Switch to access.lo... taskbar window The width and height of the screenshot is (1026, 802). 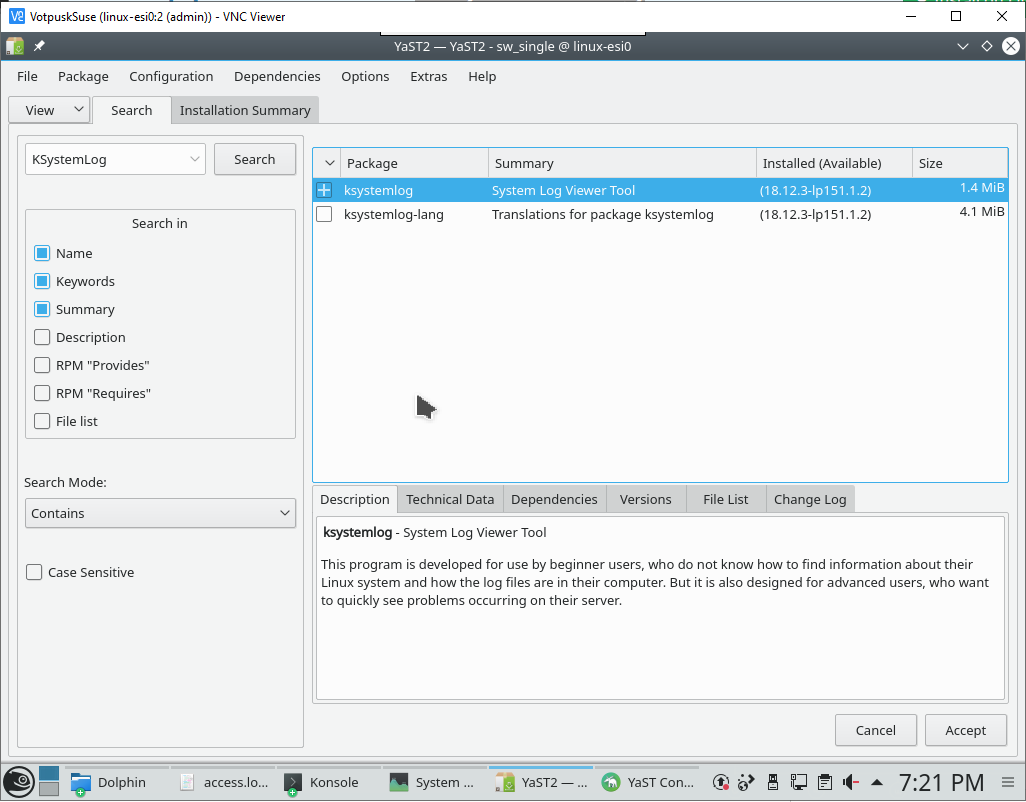224,782
